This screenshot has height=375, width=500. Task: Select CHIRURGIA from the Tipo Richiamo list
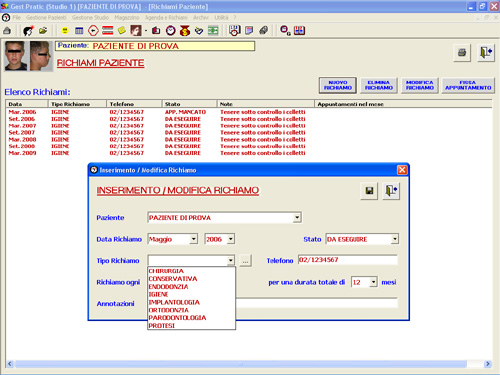(x=191, y=271)
